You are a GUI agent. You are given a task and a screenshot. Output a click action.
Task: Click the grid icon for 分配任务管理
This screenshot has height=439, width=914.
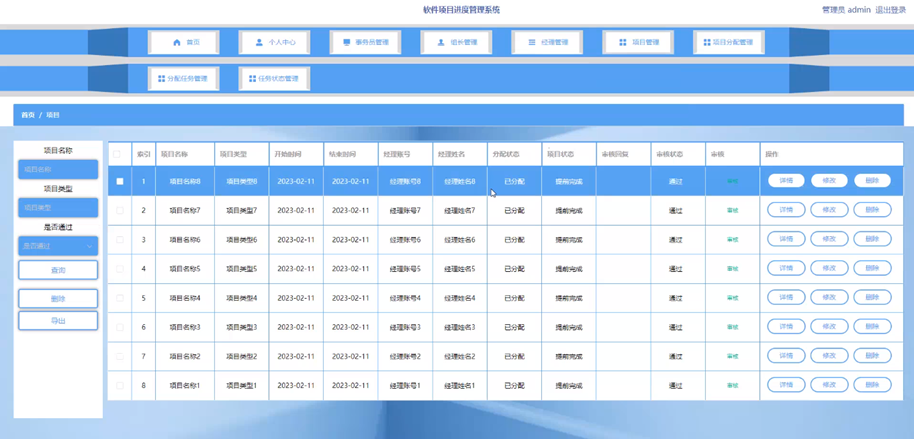click(161, 78)
